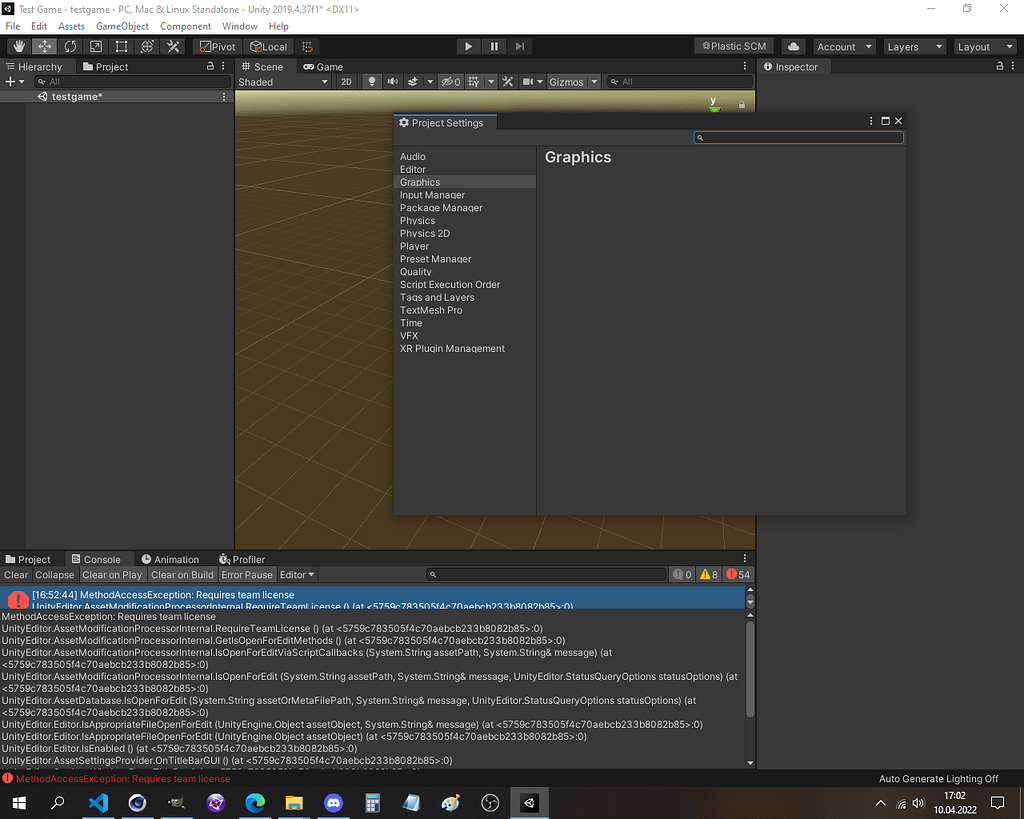Screen dimensions: 1024x819
Task: Switch to the Game view tab
Action: pyautogui.click(x=330, y=66)
